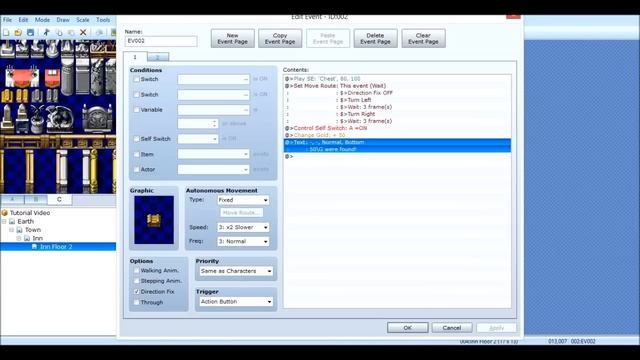640x360 pixels.
Task: Open the Autonomous Movement Type dropdown
Action: point(243,200)
